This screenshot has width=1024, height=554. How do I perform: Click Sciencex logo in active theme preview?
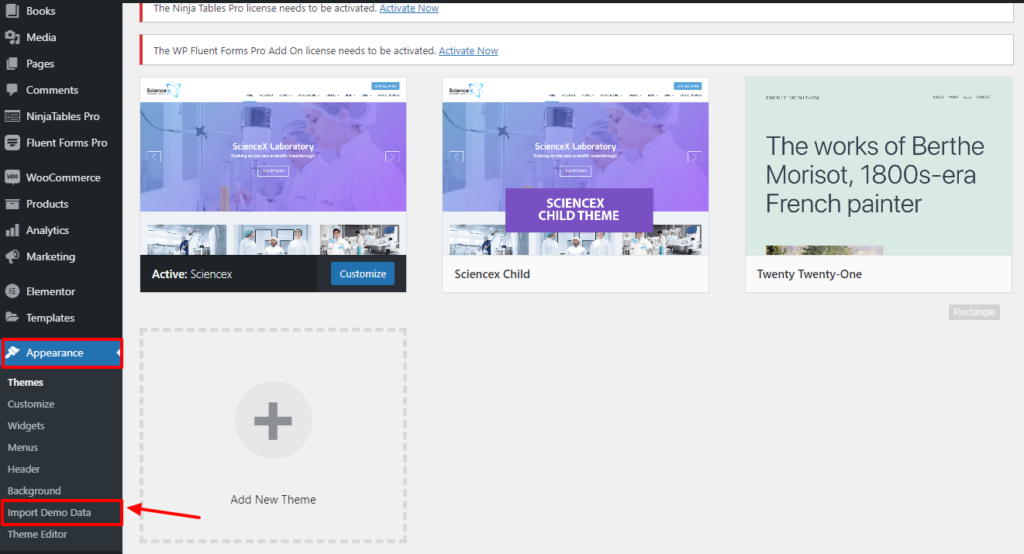point(163,90)
